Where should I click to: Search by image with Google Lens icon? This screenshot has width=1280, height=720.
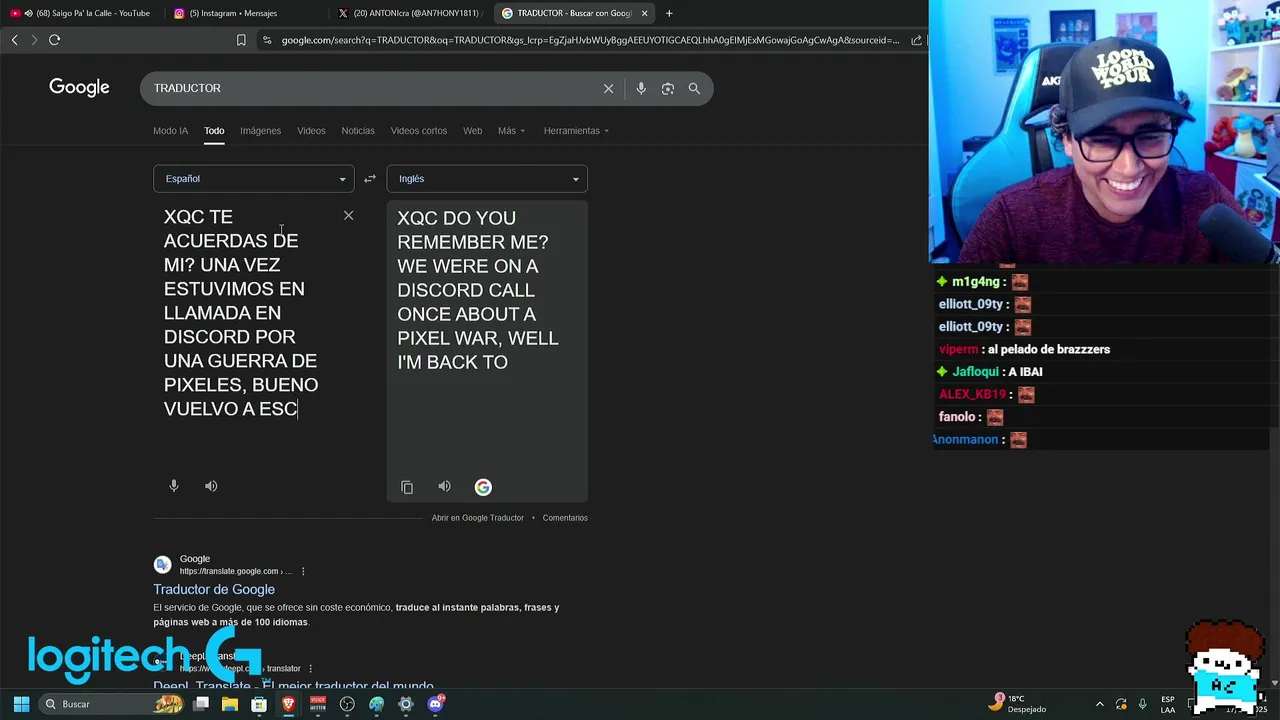tap(667, 88)
